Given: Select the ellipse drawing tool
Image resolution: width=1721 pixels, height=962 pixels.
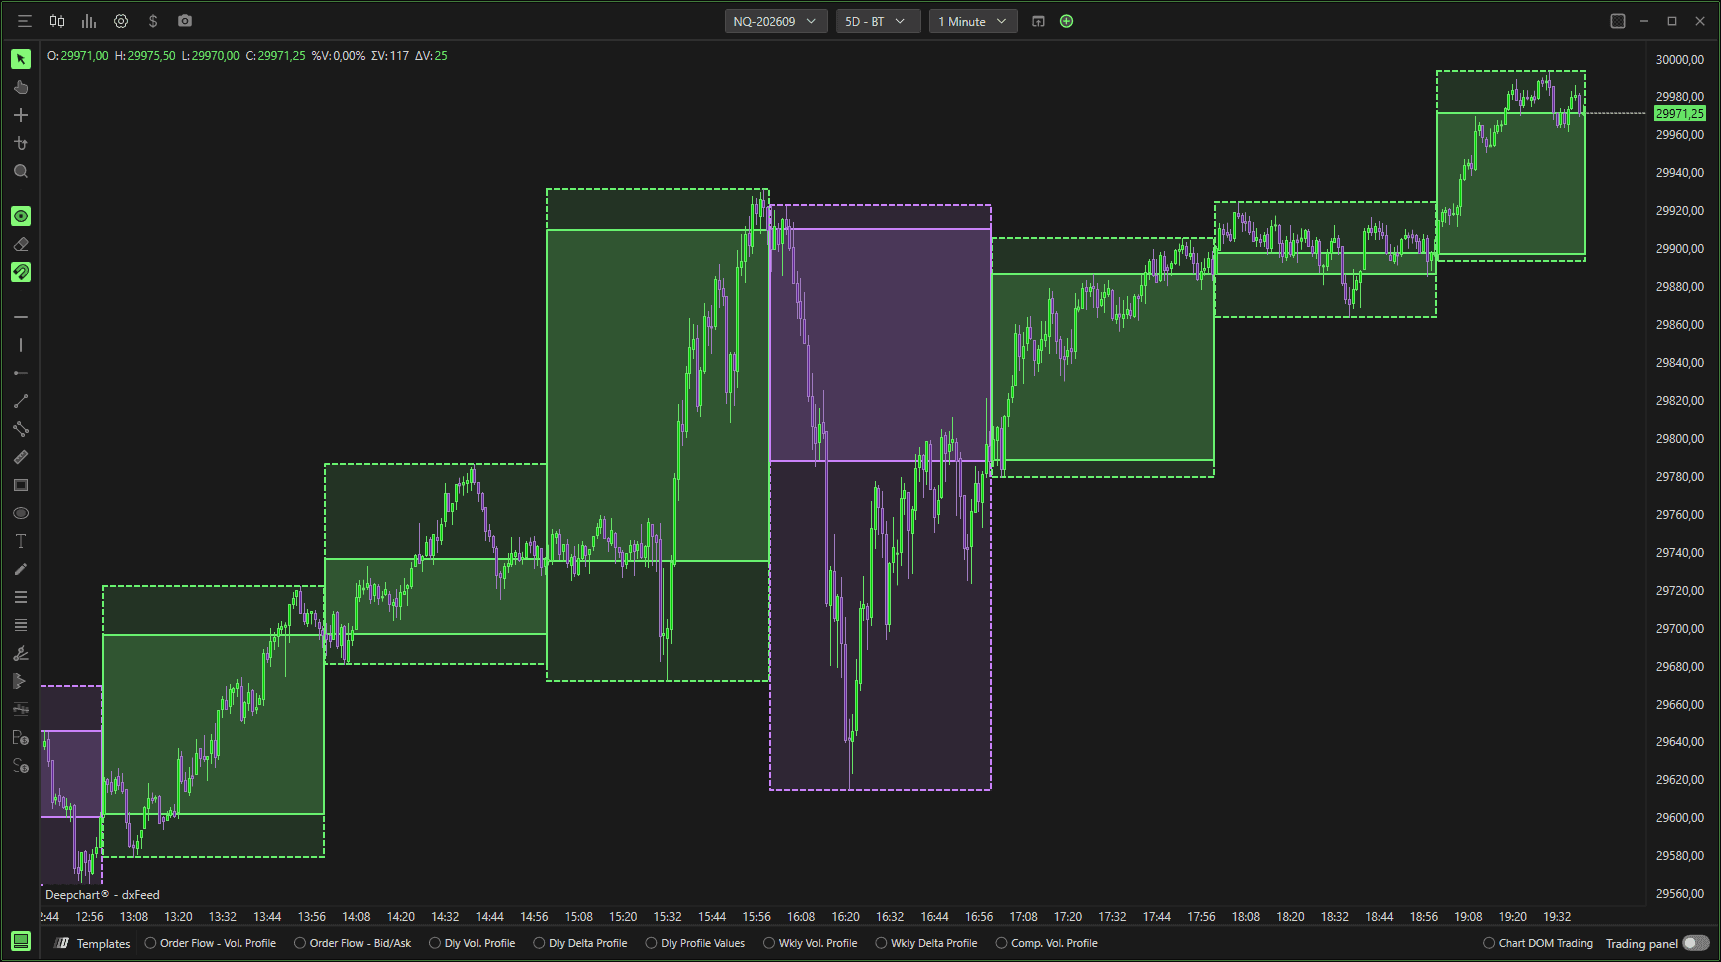Looking at the screenshot, I should [x=21, y=513].
